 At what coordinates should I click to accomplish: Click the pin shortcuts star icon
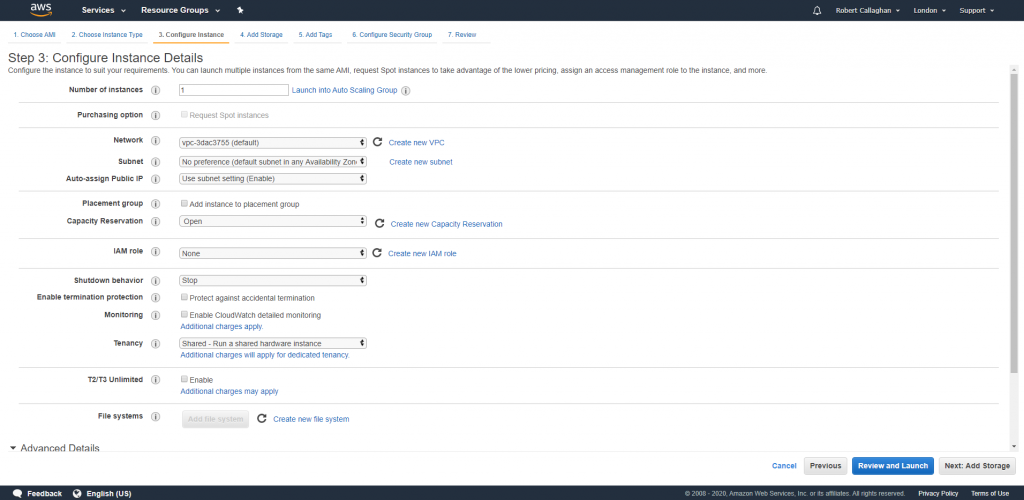(240, 10)
